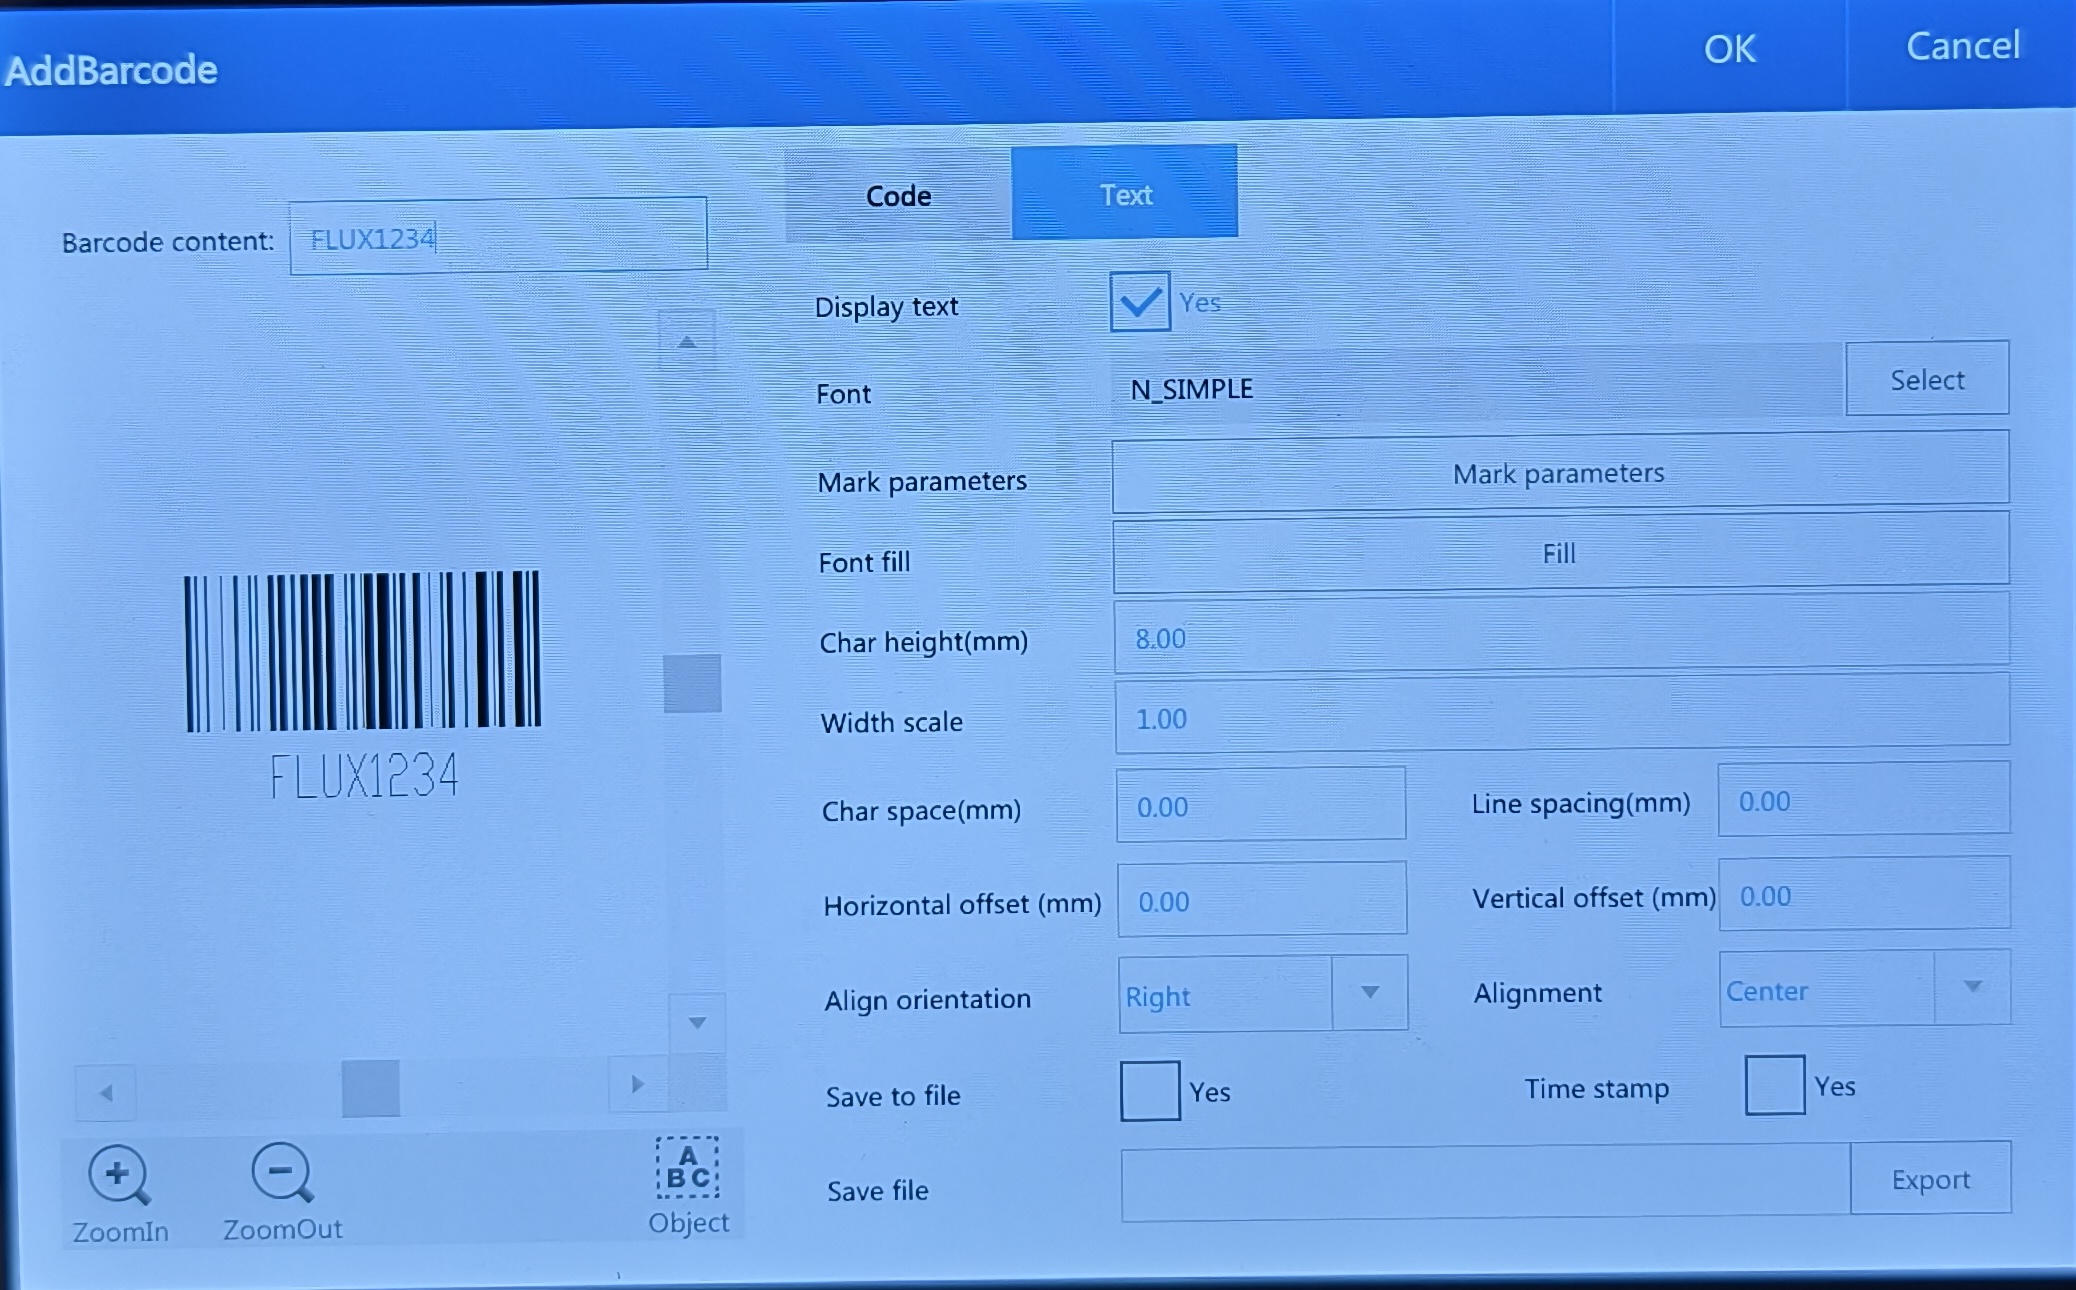Image resolution: width=2076 pixels, height=1290 pixels.
Task: Click the preview scroll up arrow
Action: (x=687, y=341)
